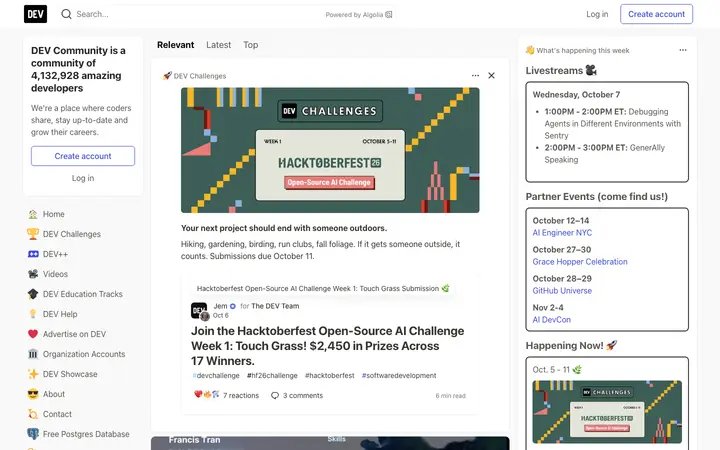Click the Videos camera icon

tap(33, 274)
